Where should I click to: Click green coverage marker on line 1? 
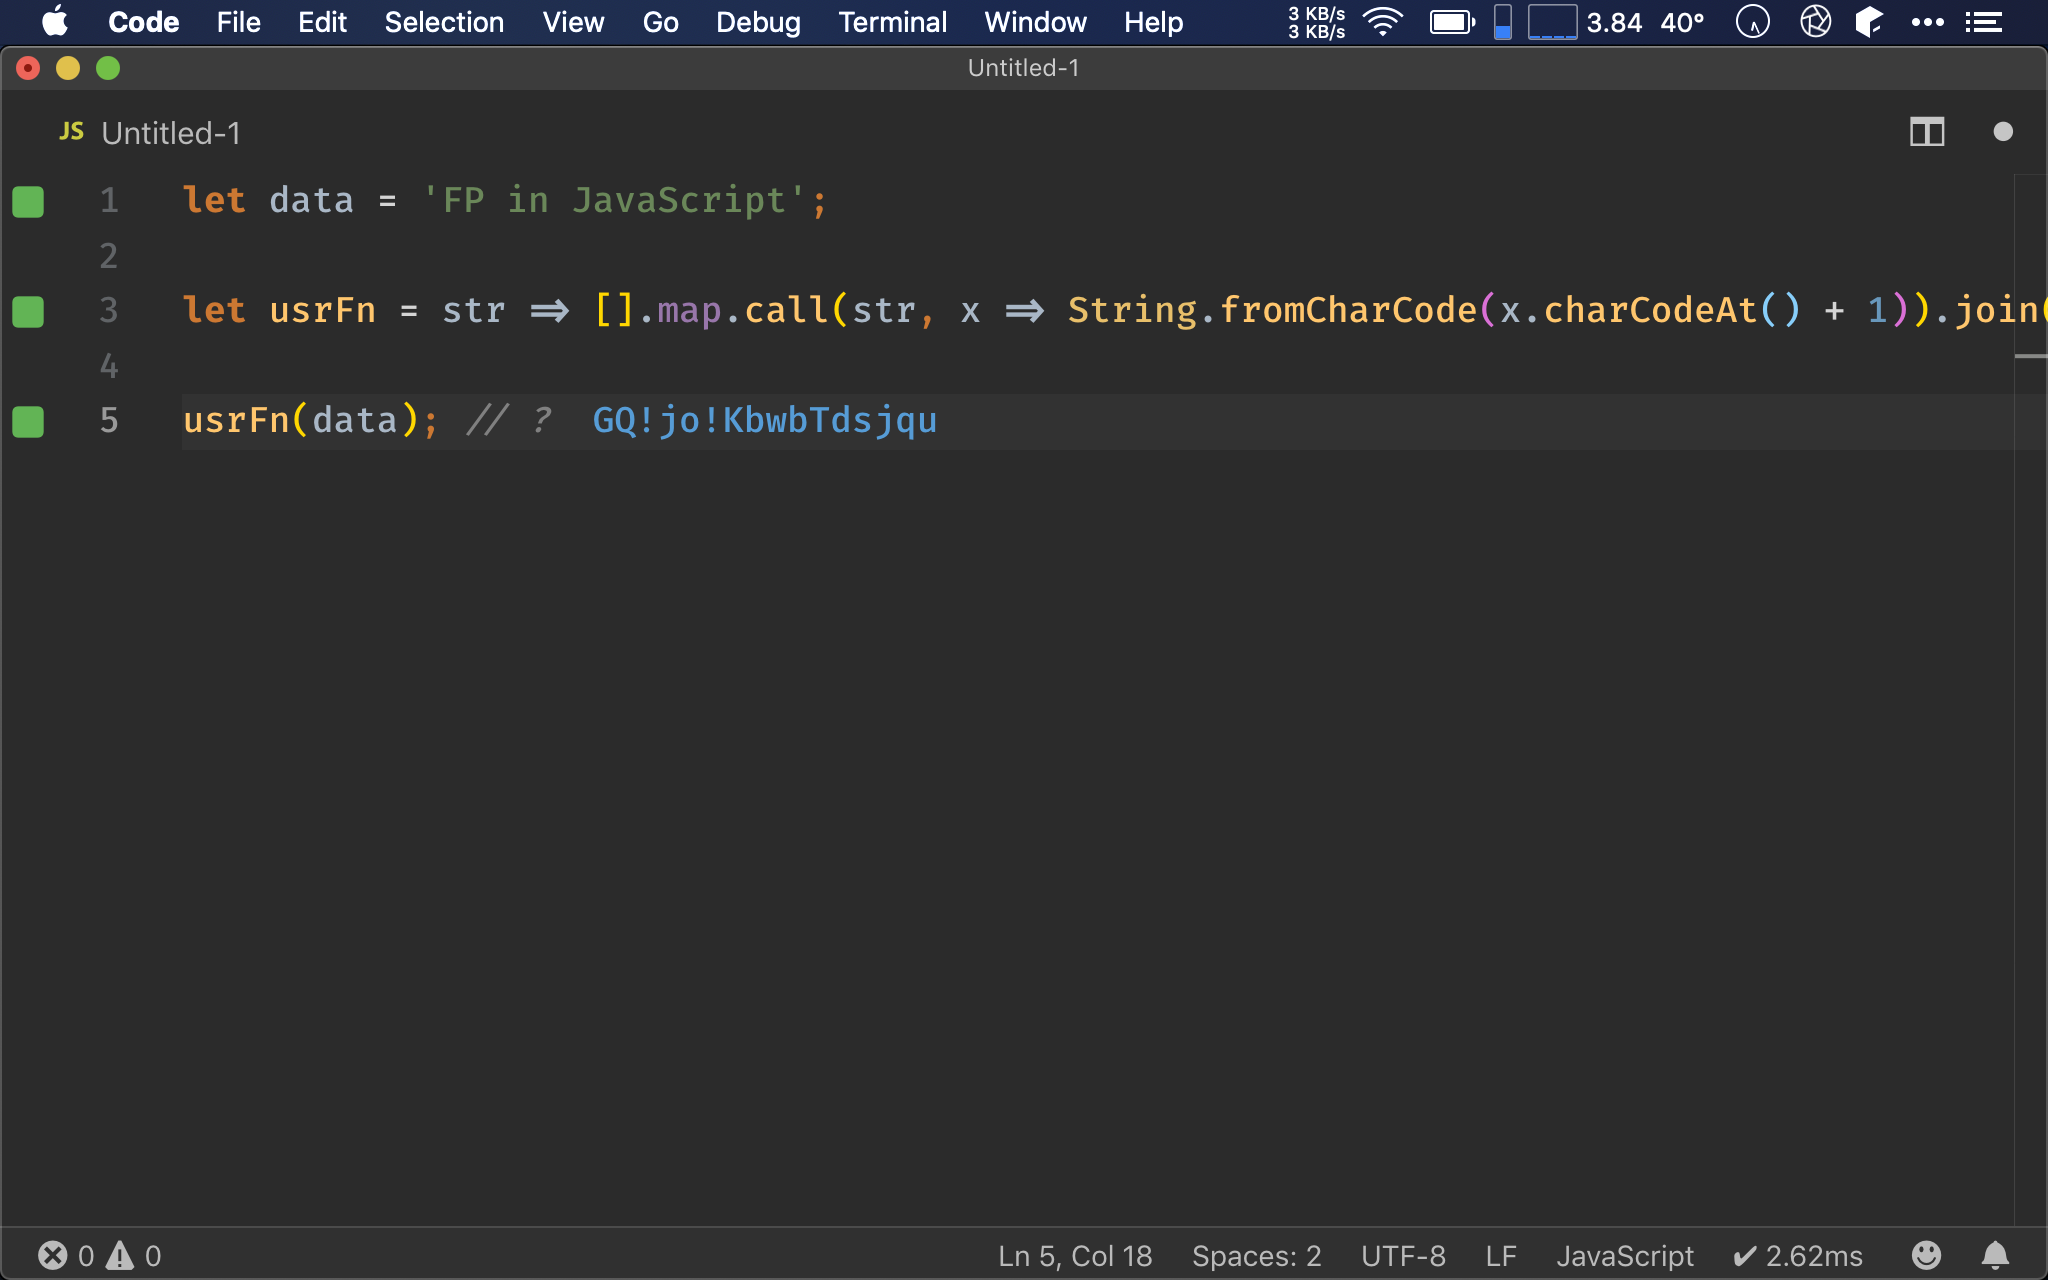28,201
